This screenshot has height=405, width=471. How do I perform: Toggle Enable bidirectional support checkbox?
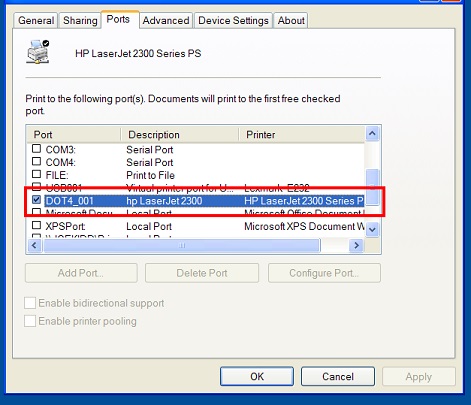pos(30,303)
